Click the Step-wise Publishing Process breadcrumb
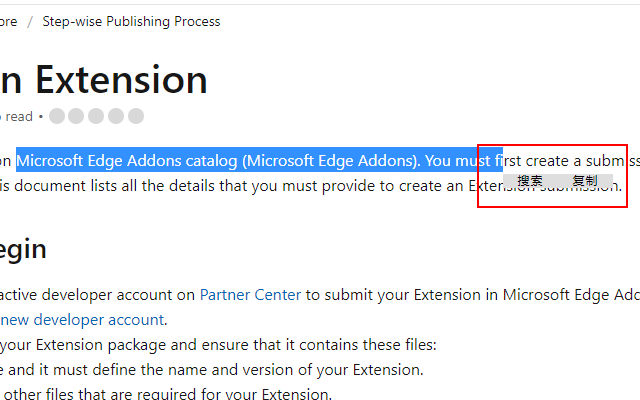Screen dimensions: 640x400 [131, 21]
